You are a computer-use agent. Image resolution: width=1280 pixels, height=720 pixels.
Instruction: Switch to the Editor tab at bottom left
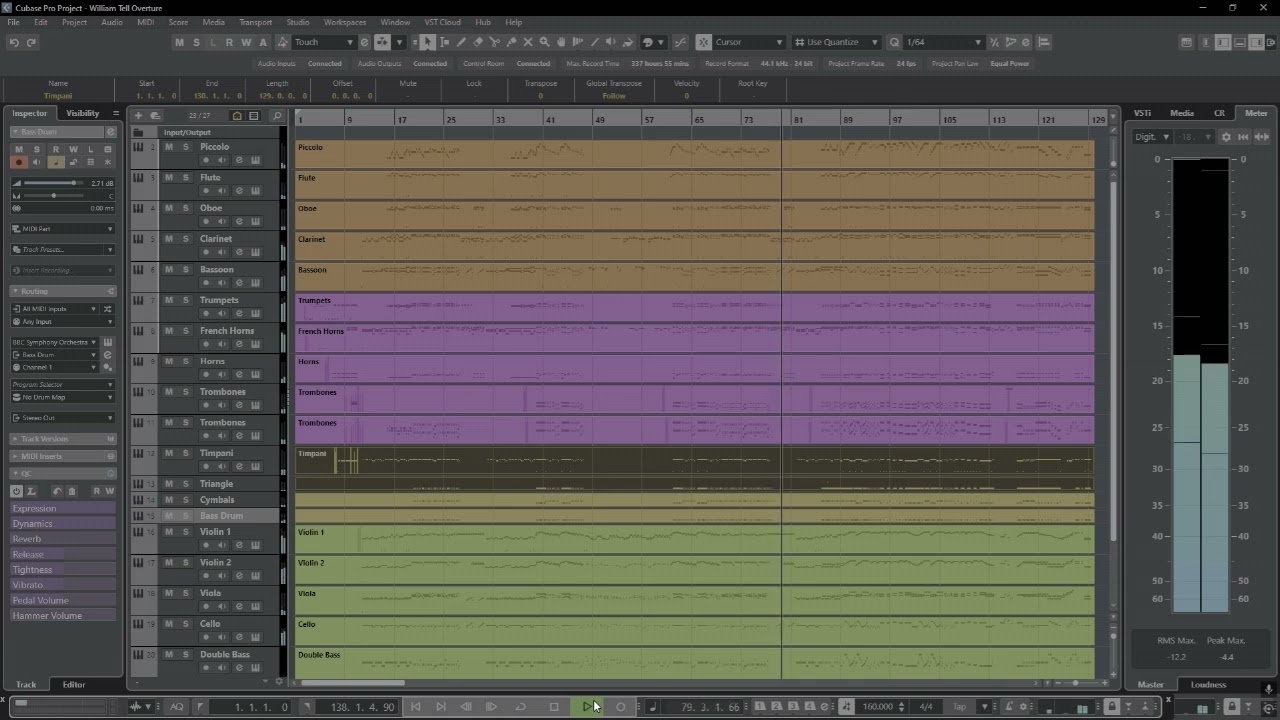click(x=74, y=685)
